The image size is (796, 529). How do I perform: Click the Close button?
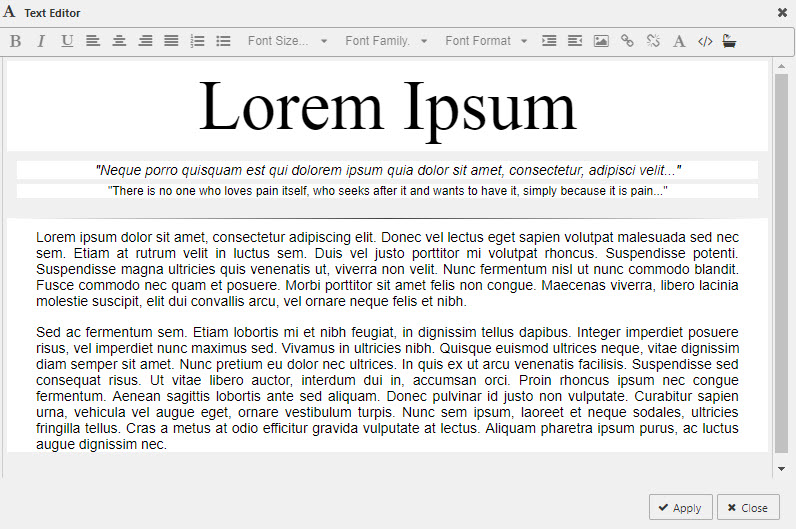(748, 507)
